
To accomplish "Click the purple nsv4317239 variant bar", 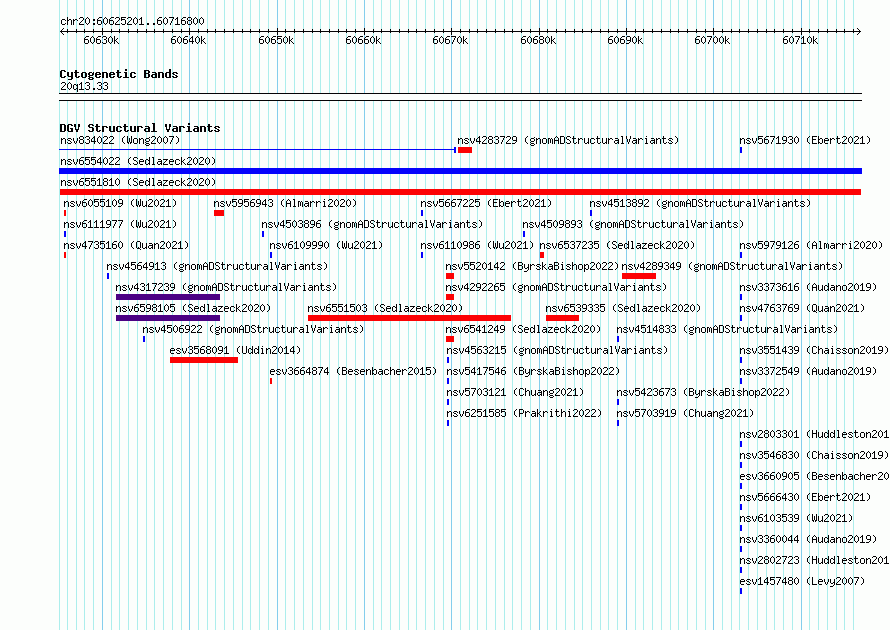I will 168,297.
